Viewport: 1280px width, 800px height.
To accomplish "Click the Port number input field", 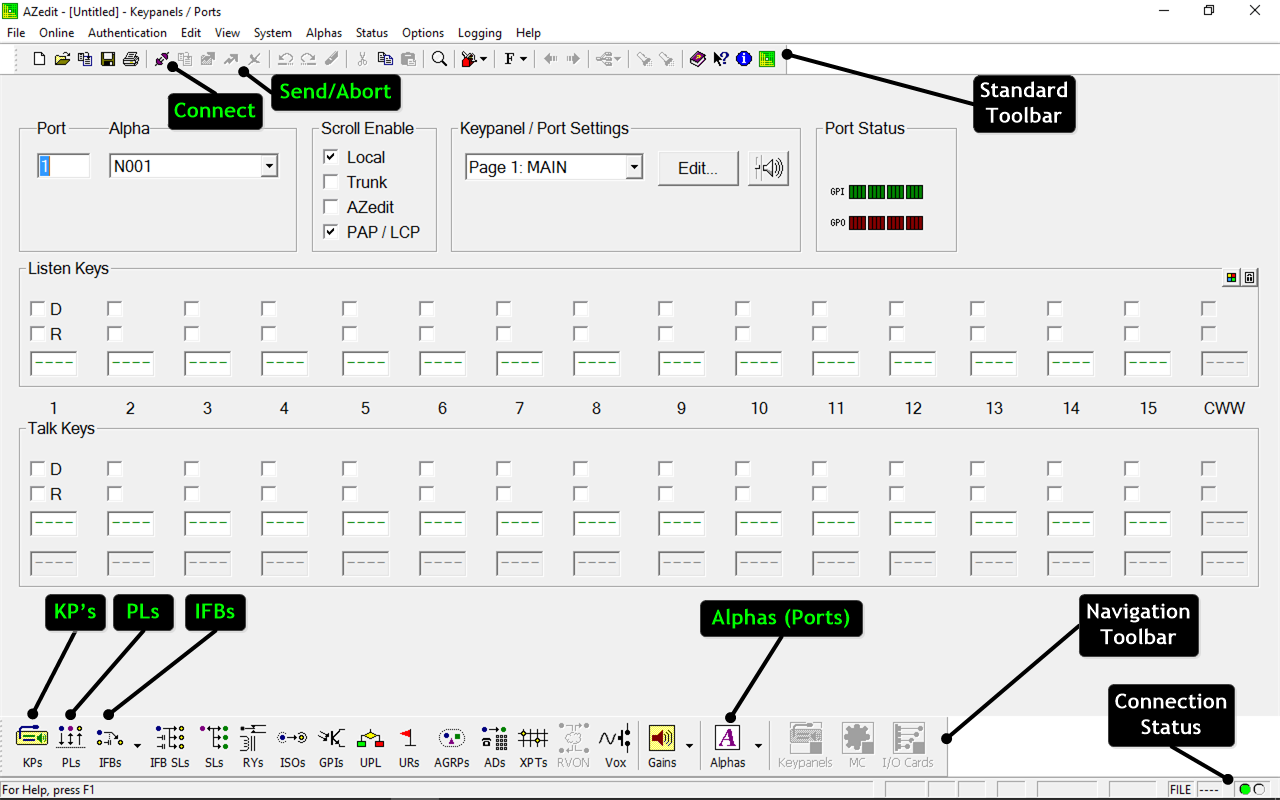I will [x=63, y=166].
